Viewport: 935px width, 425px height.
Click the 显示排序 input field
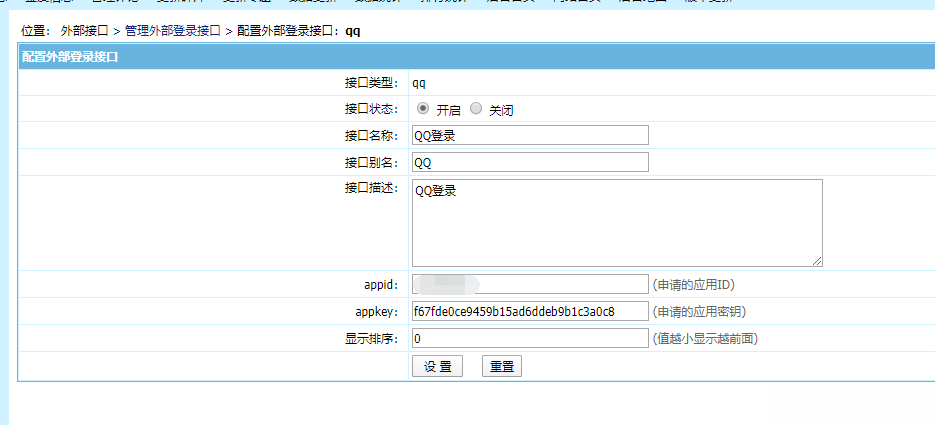click(x=530, y=338)
